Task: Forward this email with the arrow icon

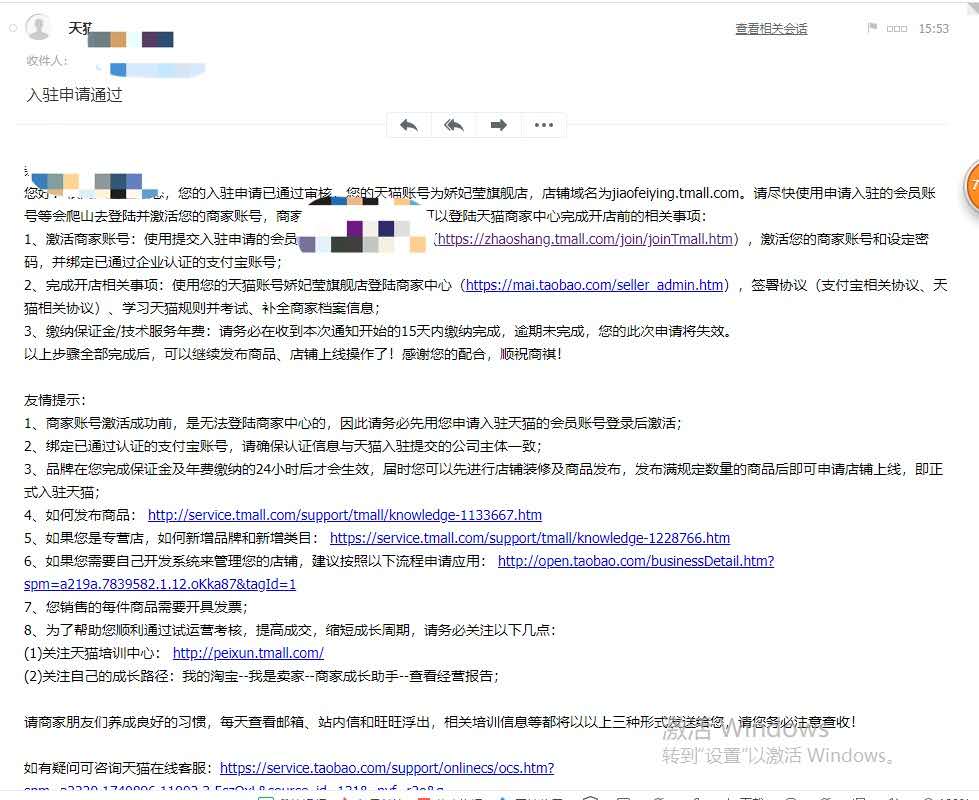Action: (498, 126)
